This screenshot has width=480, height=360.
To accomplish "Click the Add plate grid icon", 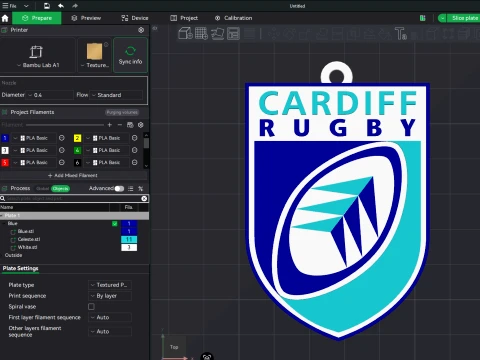I will click(201, 34).
